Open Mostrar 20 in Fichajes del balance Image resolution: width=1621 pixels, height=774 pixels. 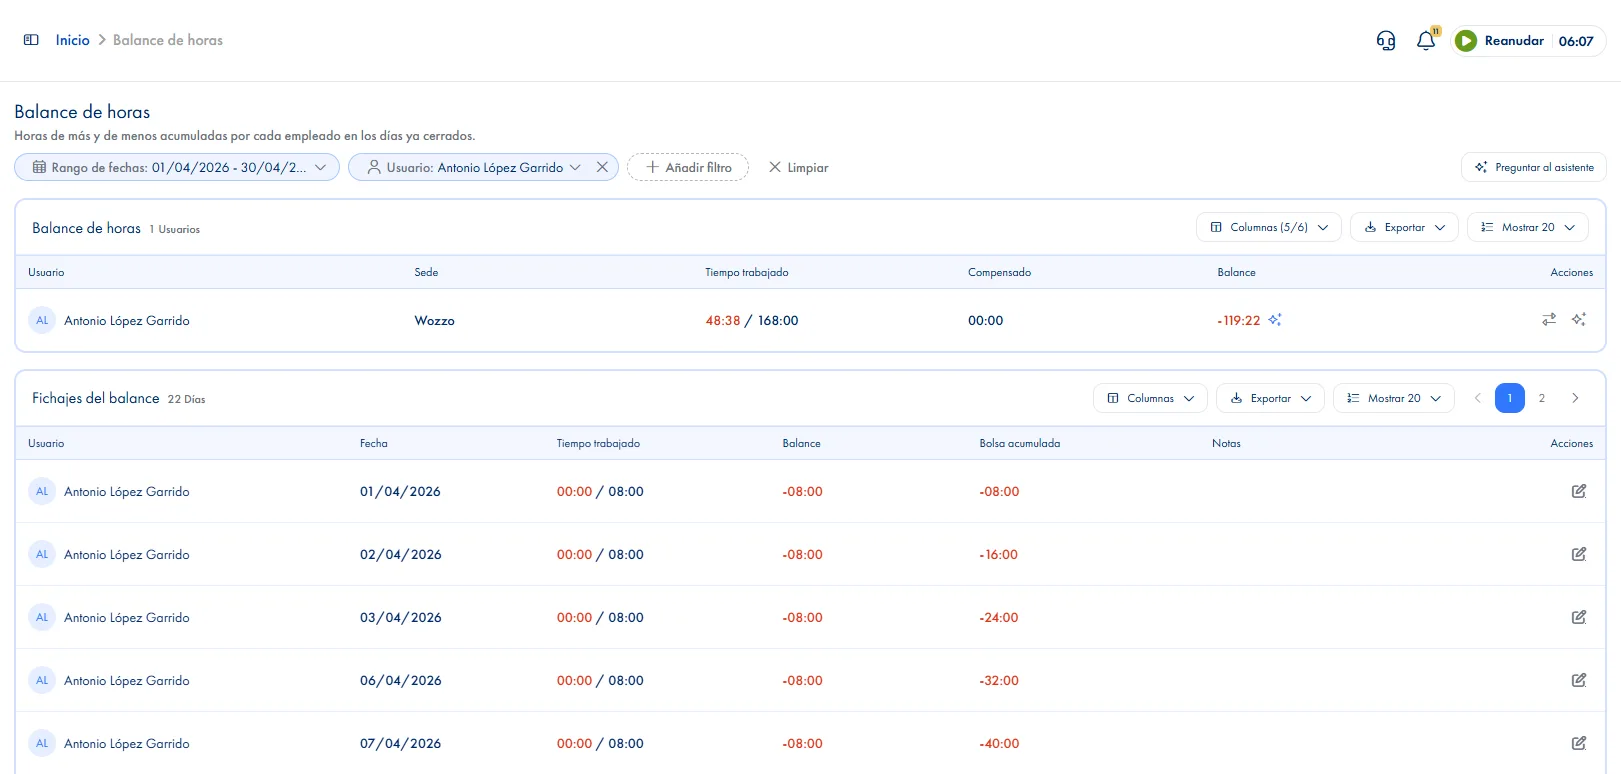pyautogui.click(x=1393, y=398)
